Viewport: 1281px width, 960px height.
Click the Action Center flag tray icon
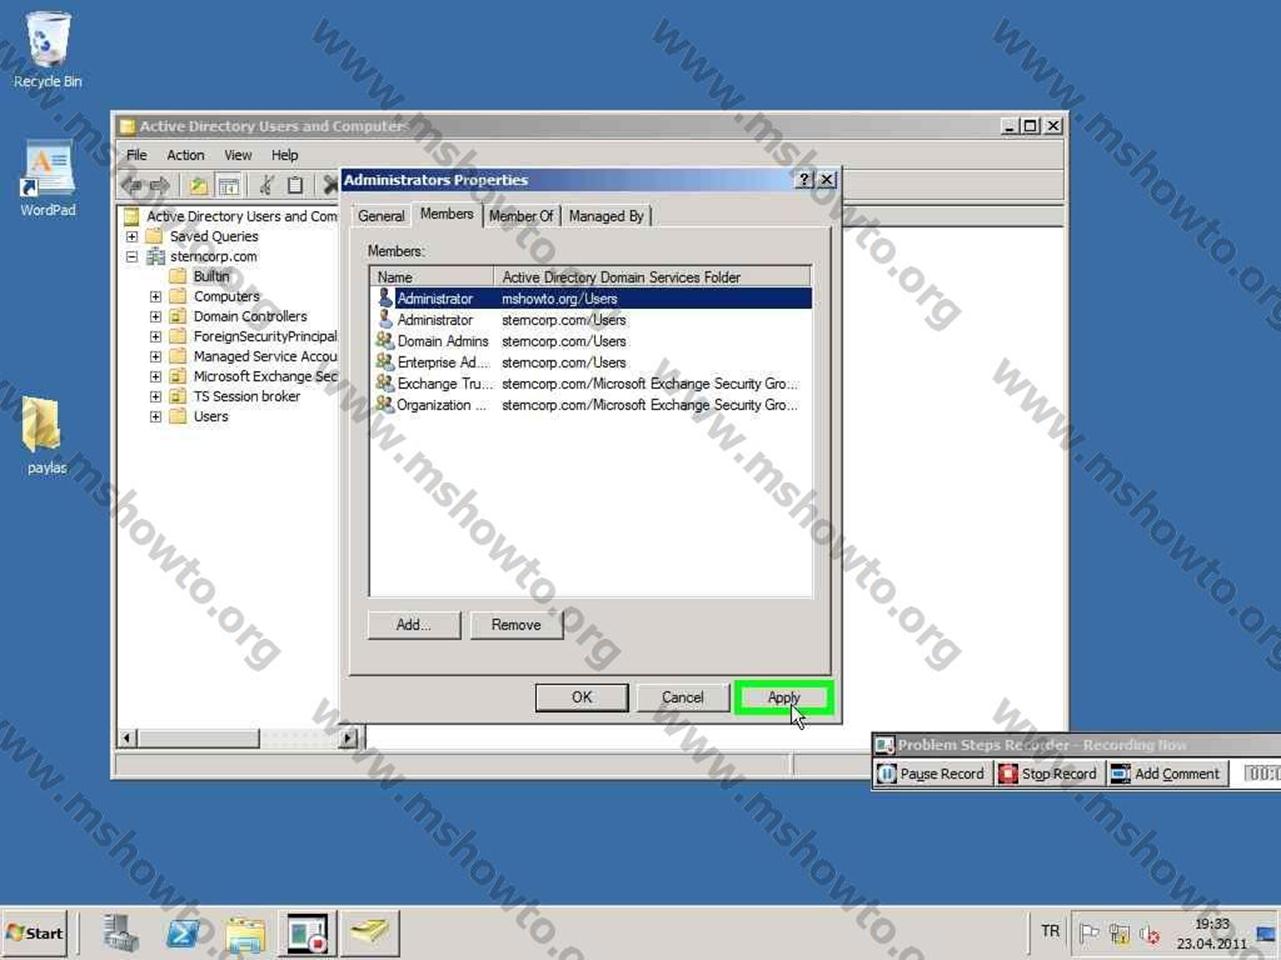1089,934
